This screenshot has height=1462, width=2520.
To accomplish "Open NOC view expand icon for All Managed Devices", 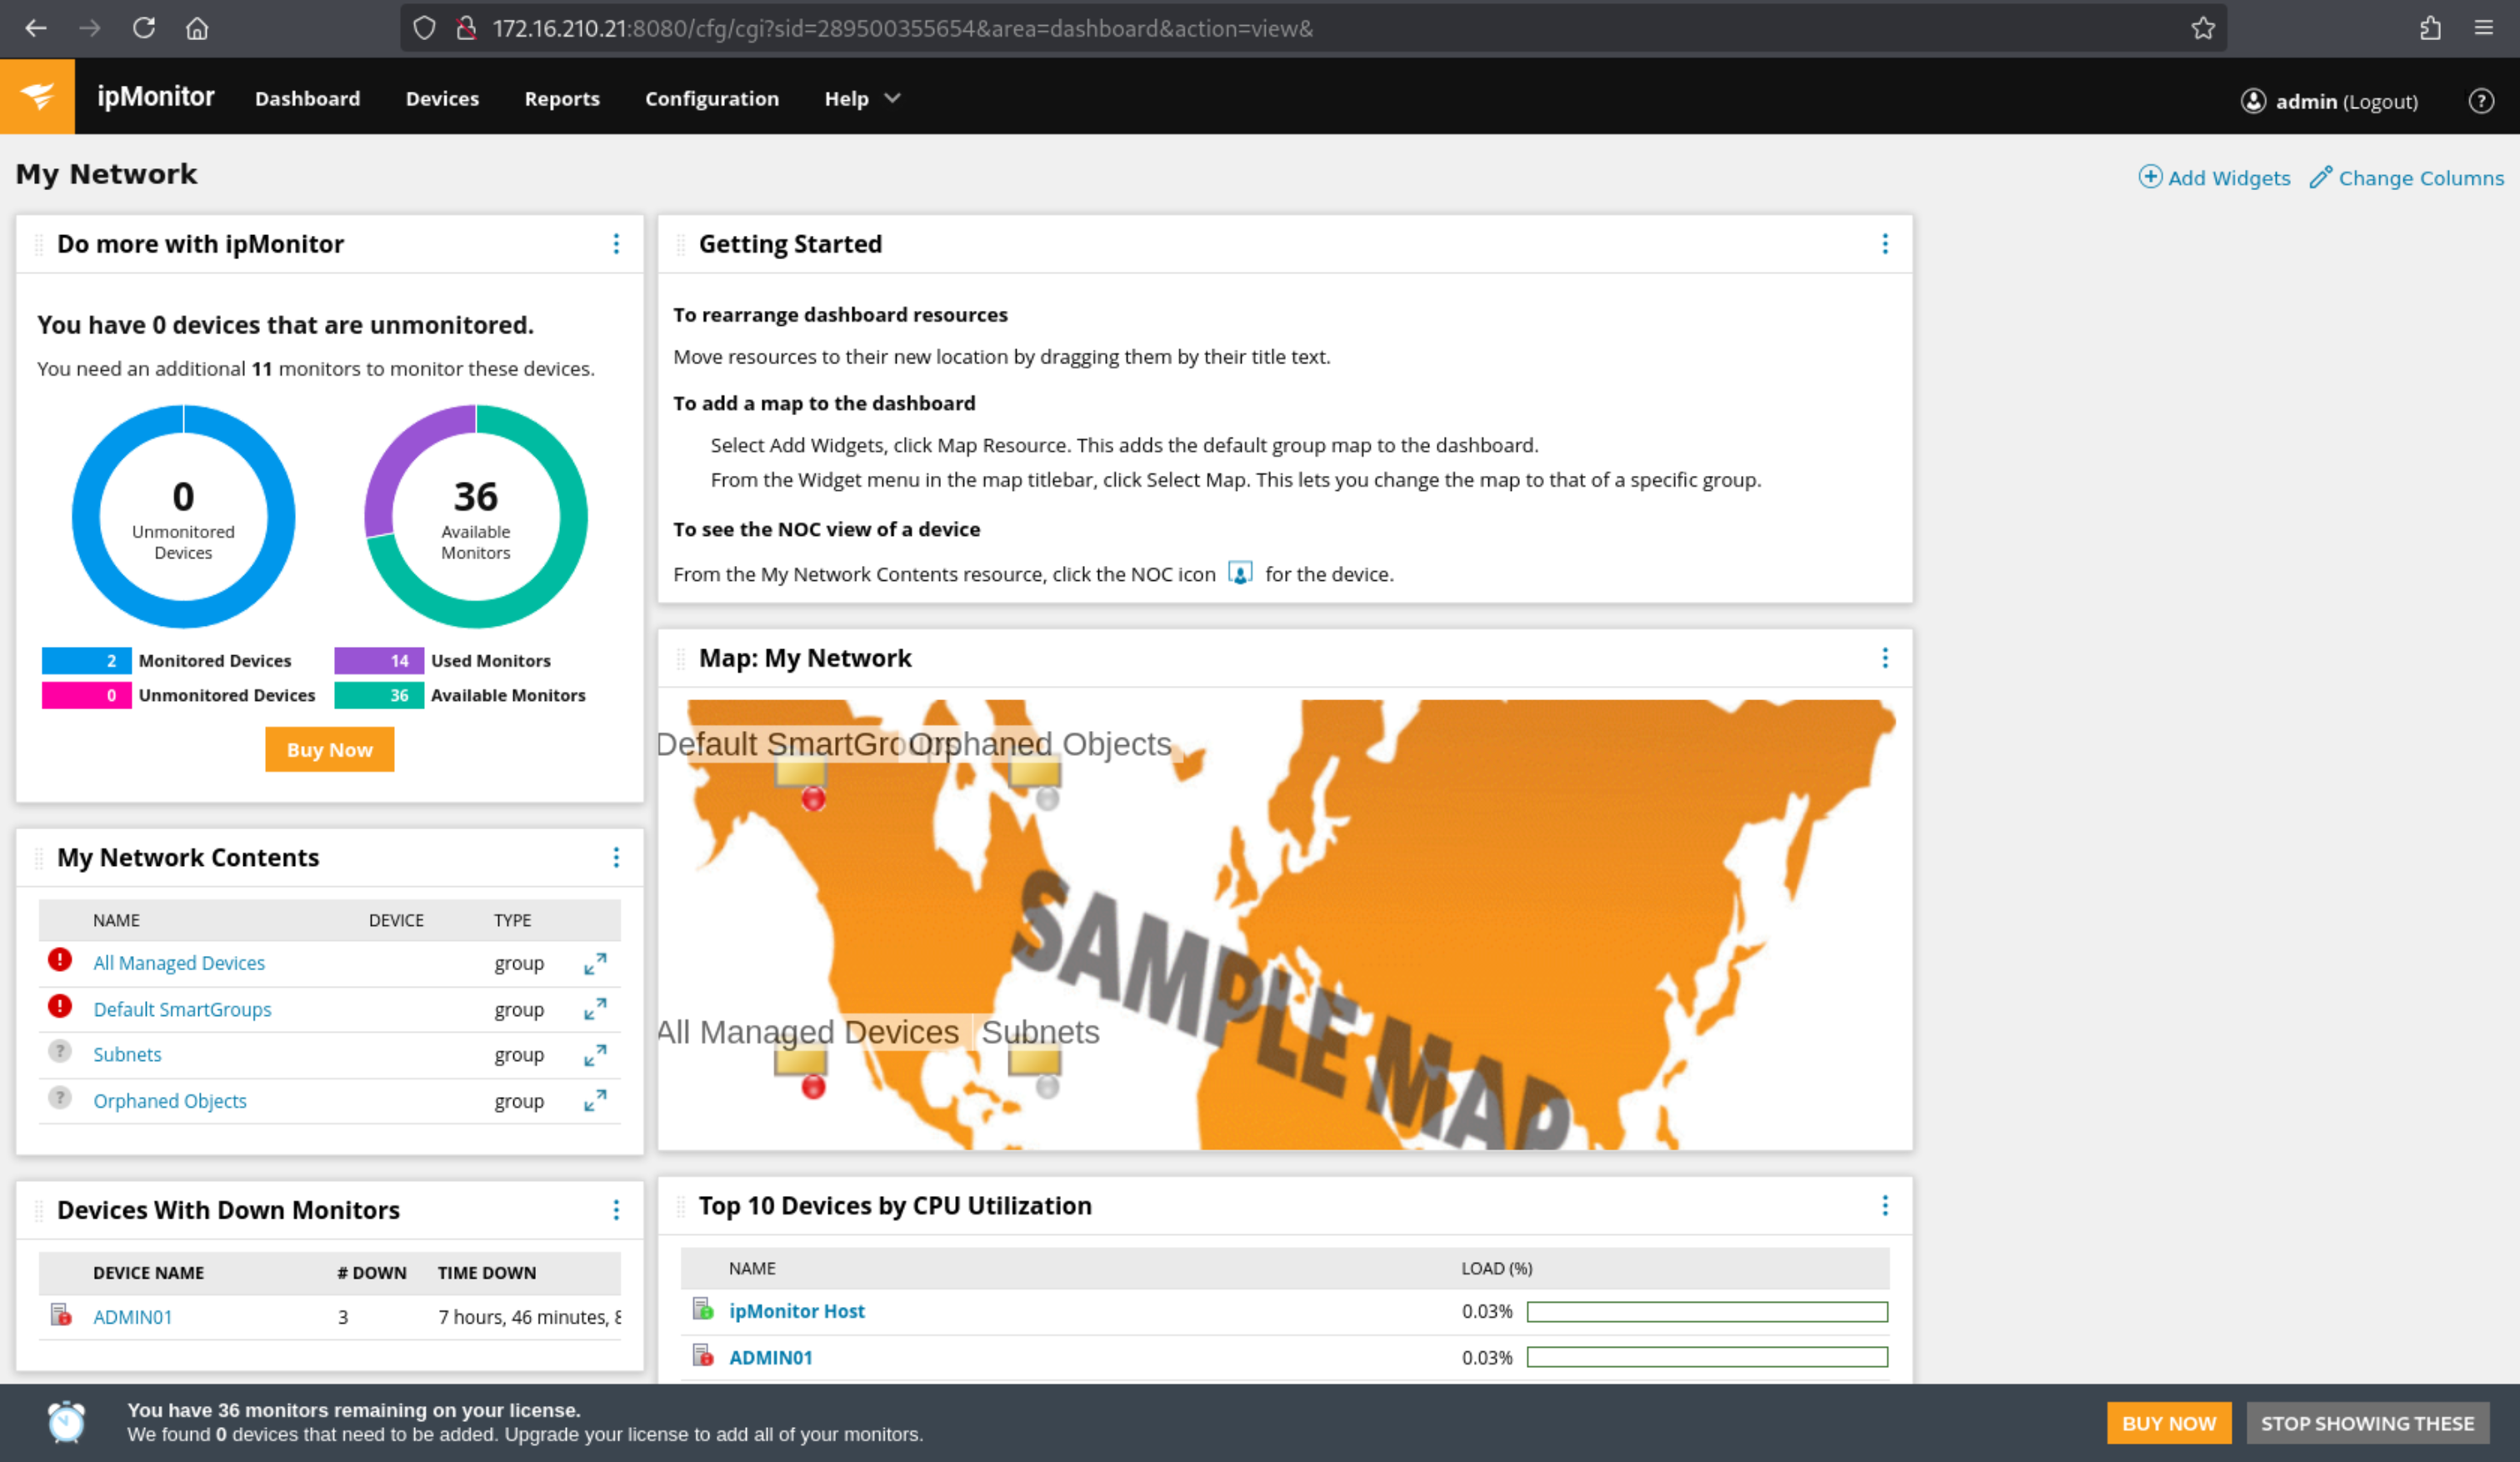I will point(595,964).
